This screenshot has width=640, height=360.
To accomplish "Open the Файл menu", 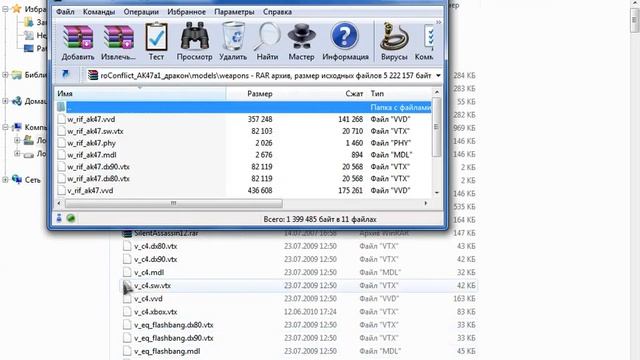I will (65, 12).
